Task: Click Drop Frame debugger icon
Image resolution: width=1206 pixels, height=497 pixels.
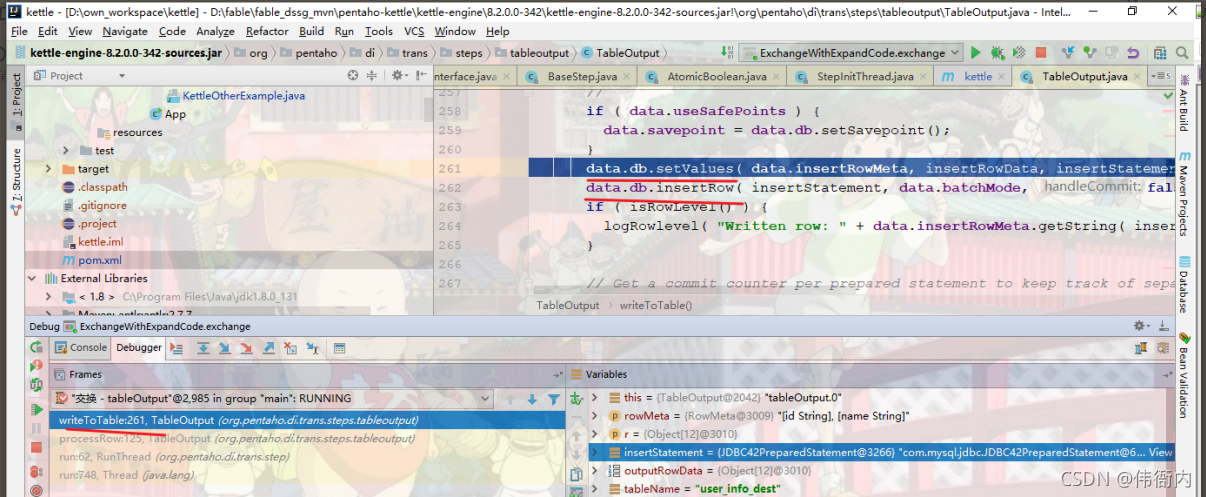Action: (x=290, y=348)
